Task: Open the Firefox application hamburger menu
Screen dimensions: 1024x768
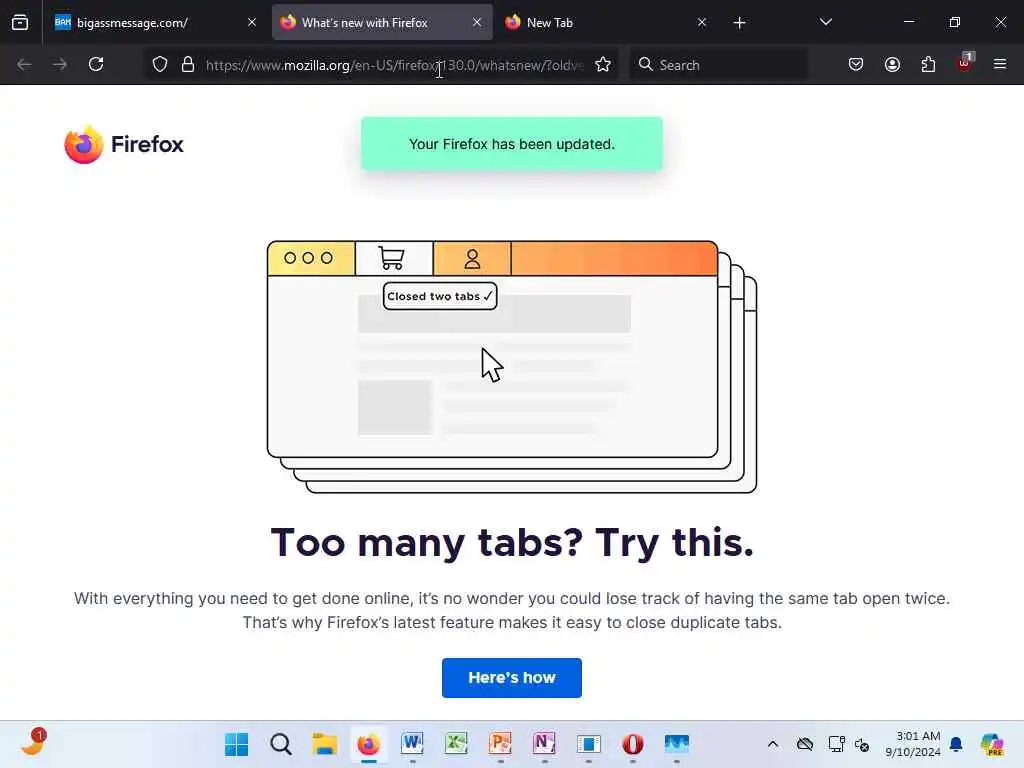Action: tap(1000, 65)
